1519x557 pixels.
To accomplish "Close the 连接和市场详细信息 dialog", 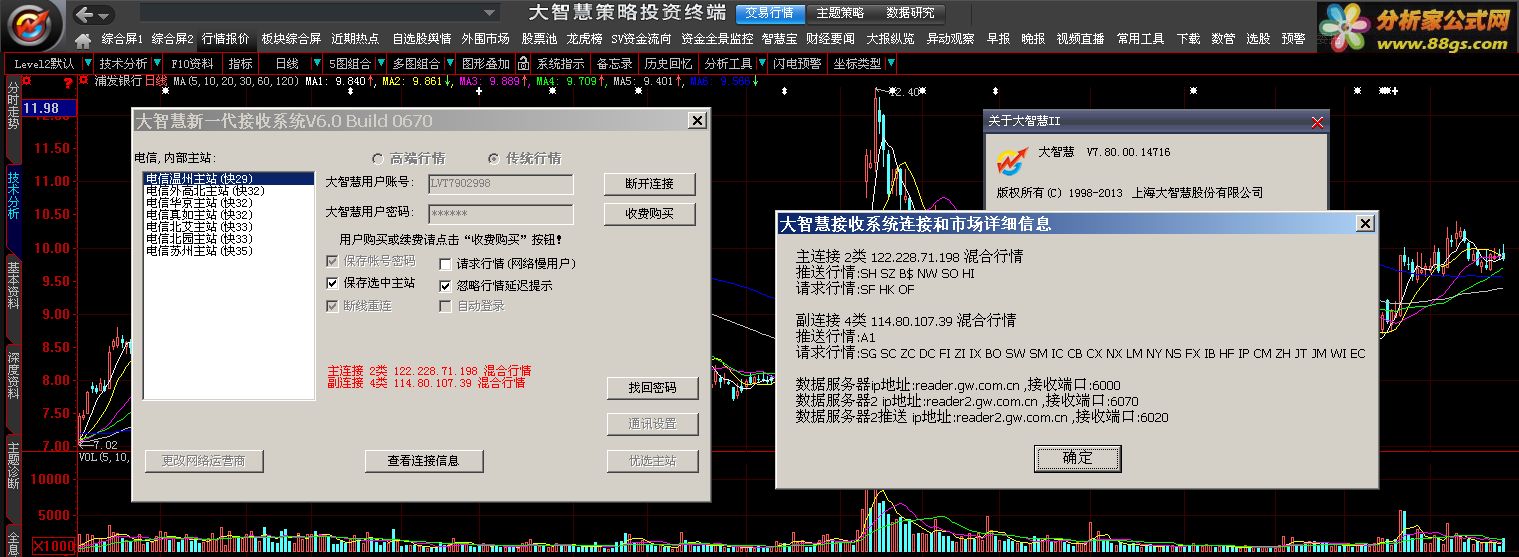I will pos(1365,224).
